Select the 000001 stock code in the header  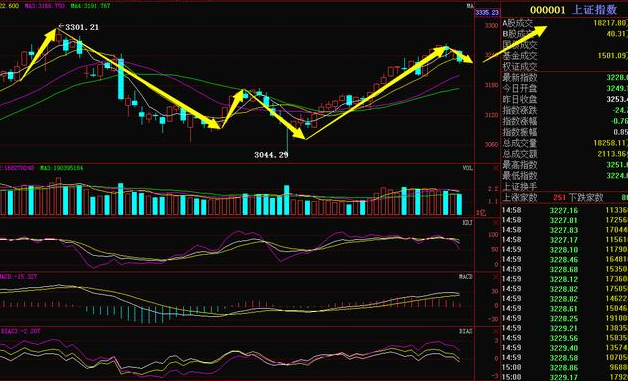tap(547, 10)
